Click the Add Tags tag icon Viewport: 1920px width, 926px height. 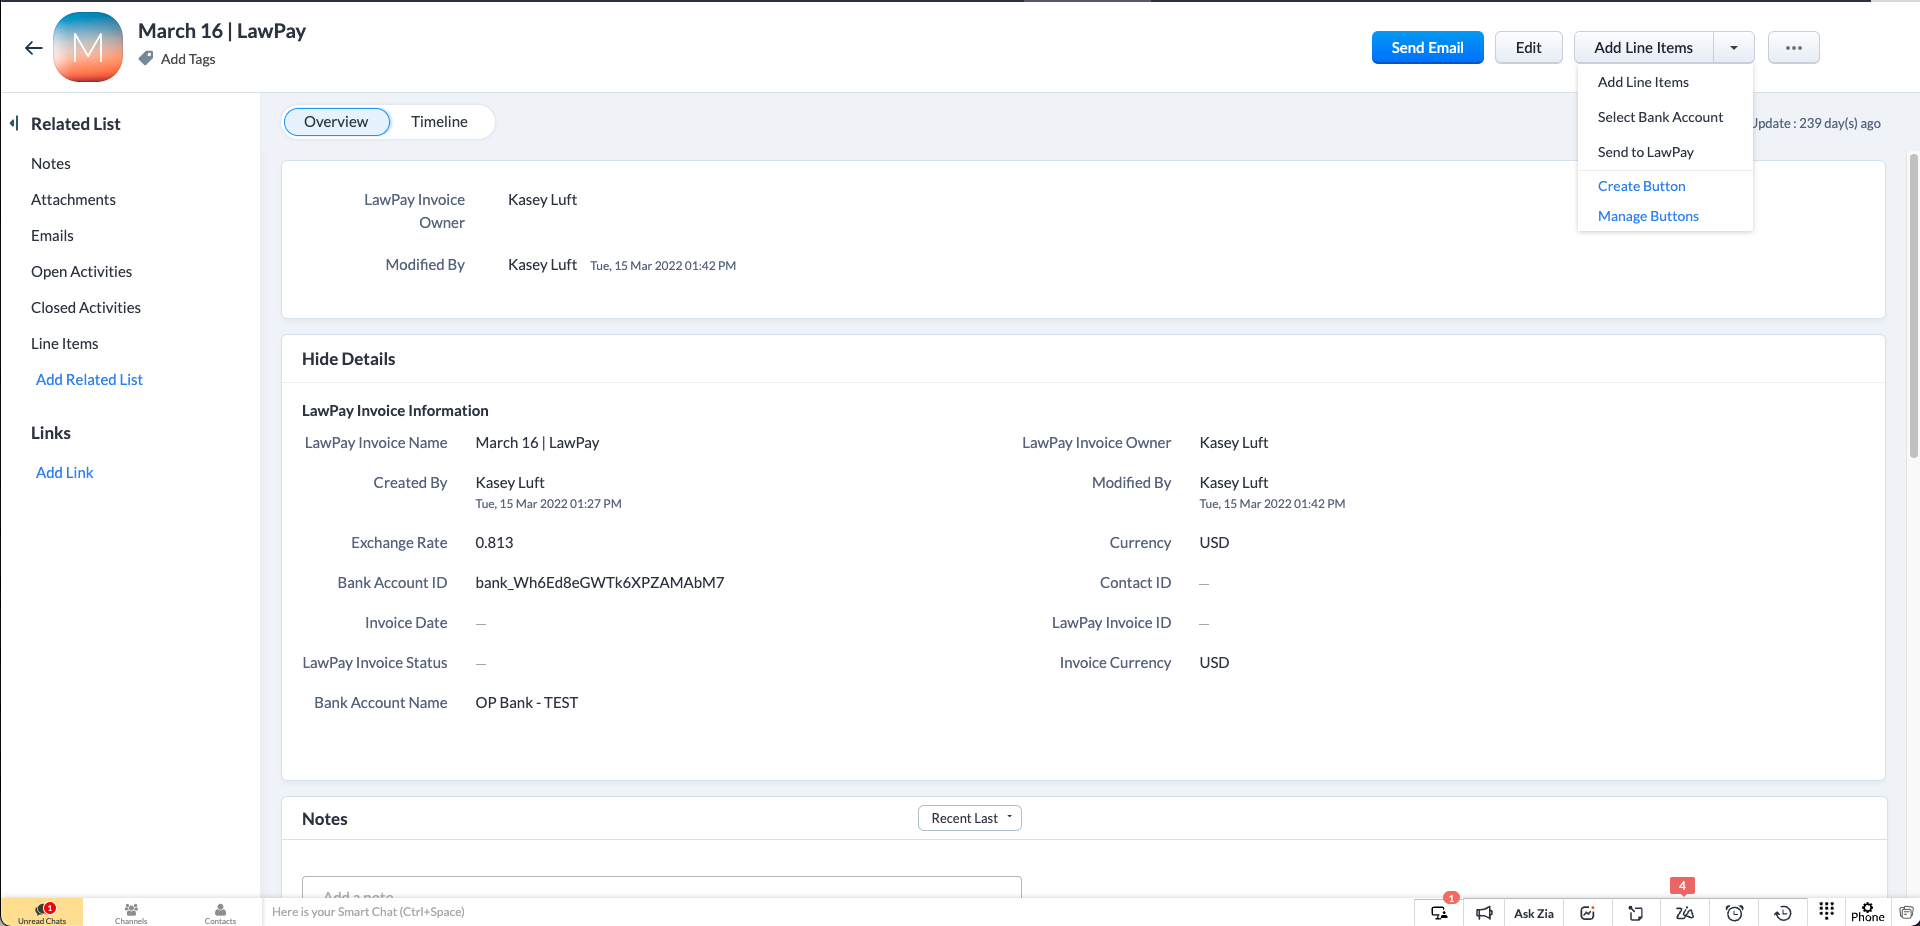point(146,59)
